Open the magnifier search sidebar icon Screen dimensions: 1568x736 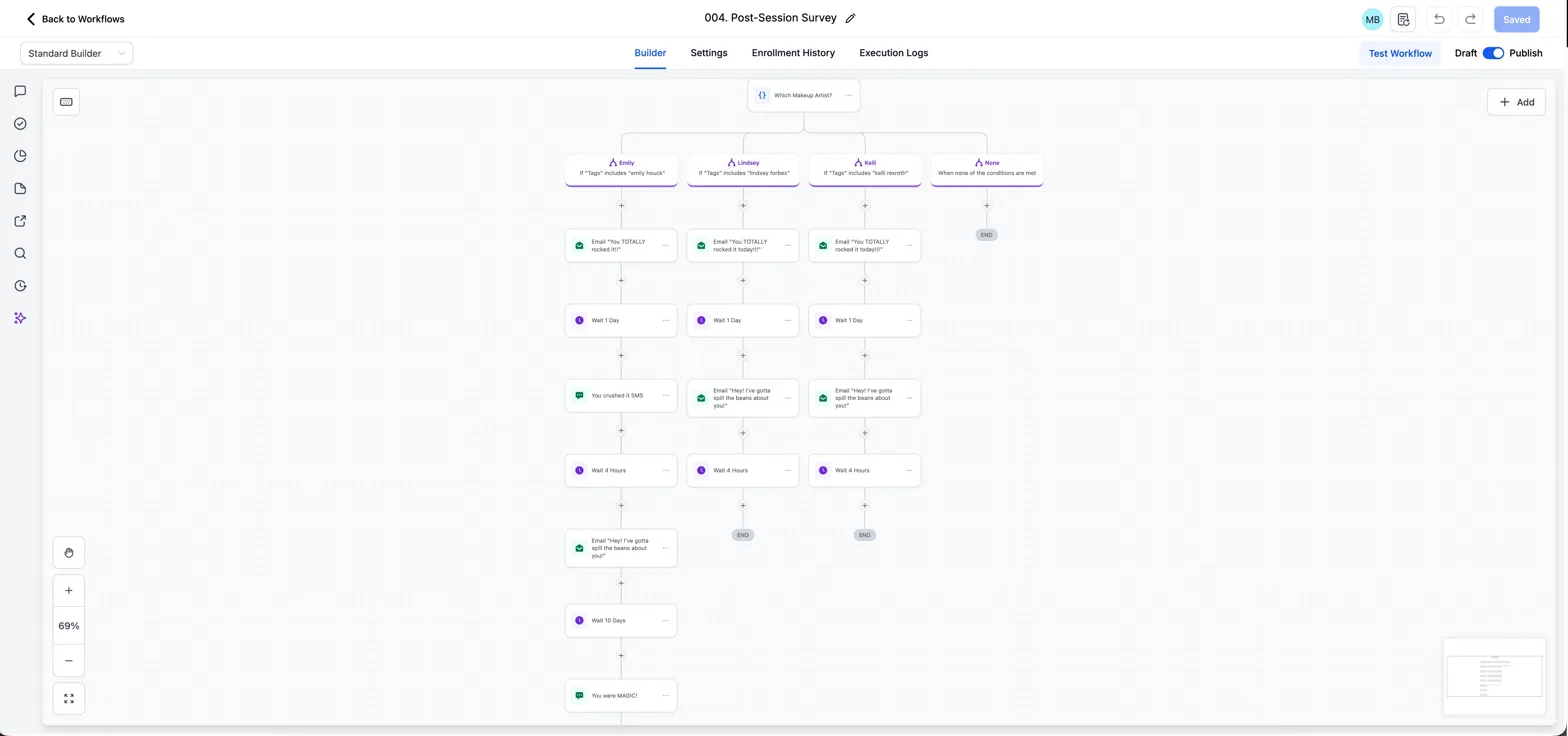point(20,253)
